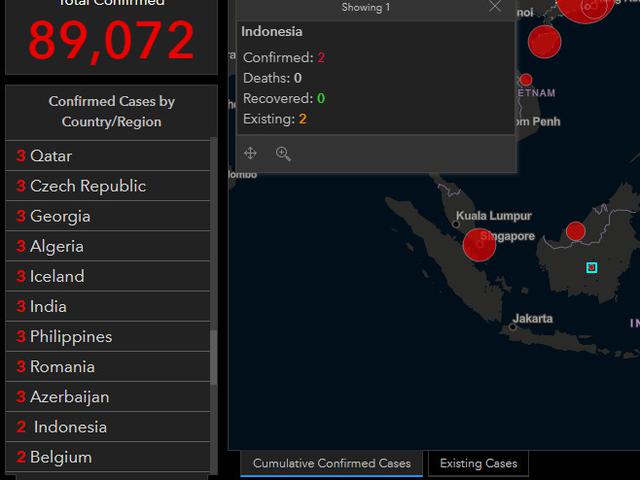The image size is (640, 480).
Task: Select Romania in the country list
Action: pyautogui.click(x=108, y=367)
